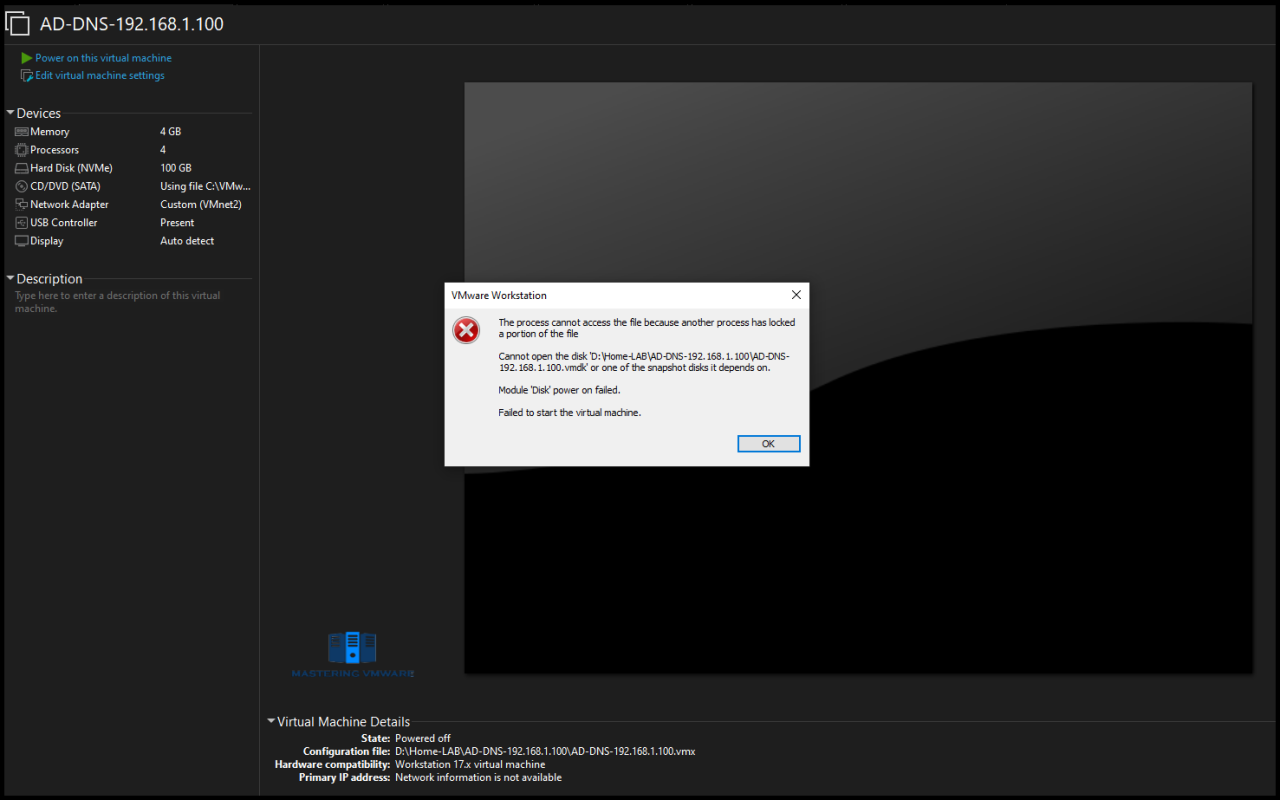The height and width of the screenshot is (800, 1280).
Task: Click the red error icon in dialog
Action: (x=466, y=330)
